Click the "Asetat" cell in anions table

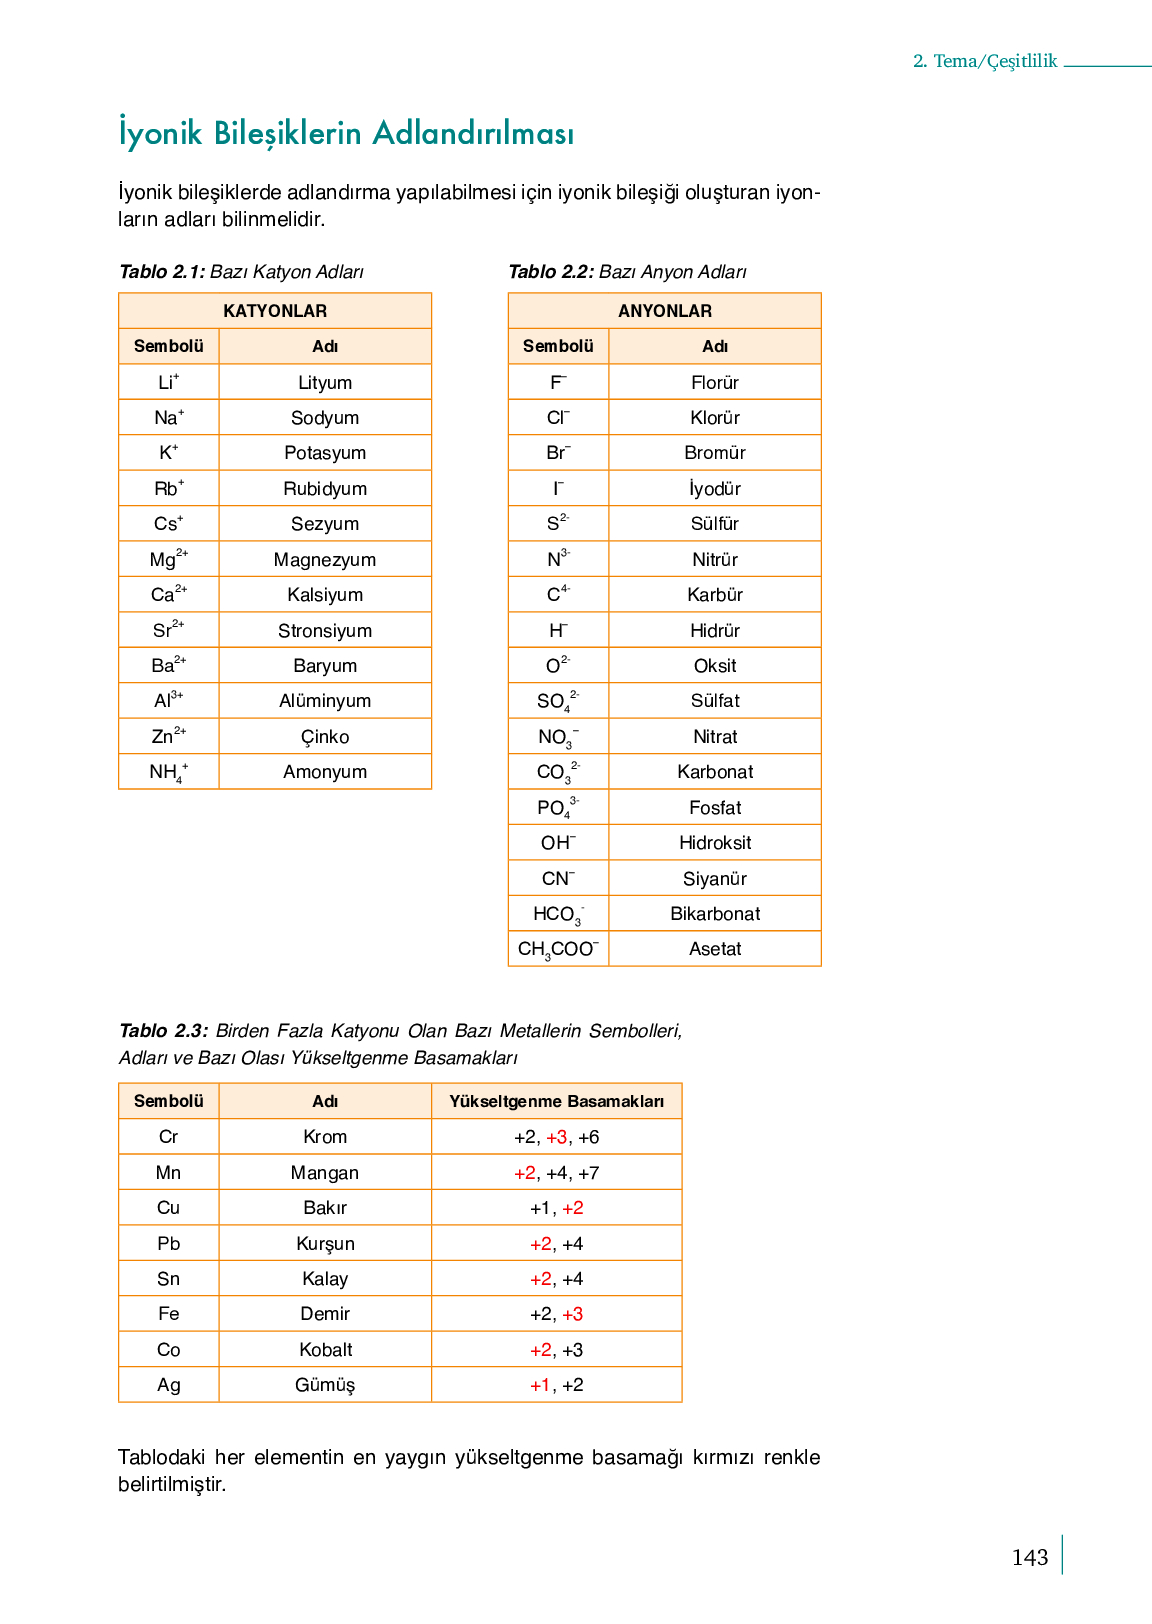(715, 949)
